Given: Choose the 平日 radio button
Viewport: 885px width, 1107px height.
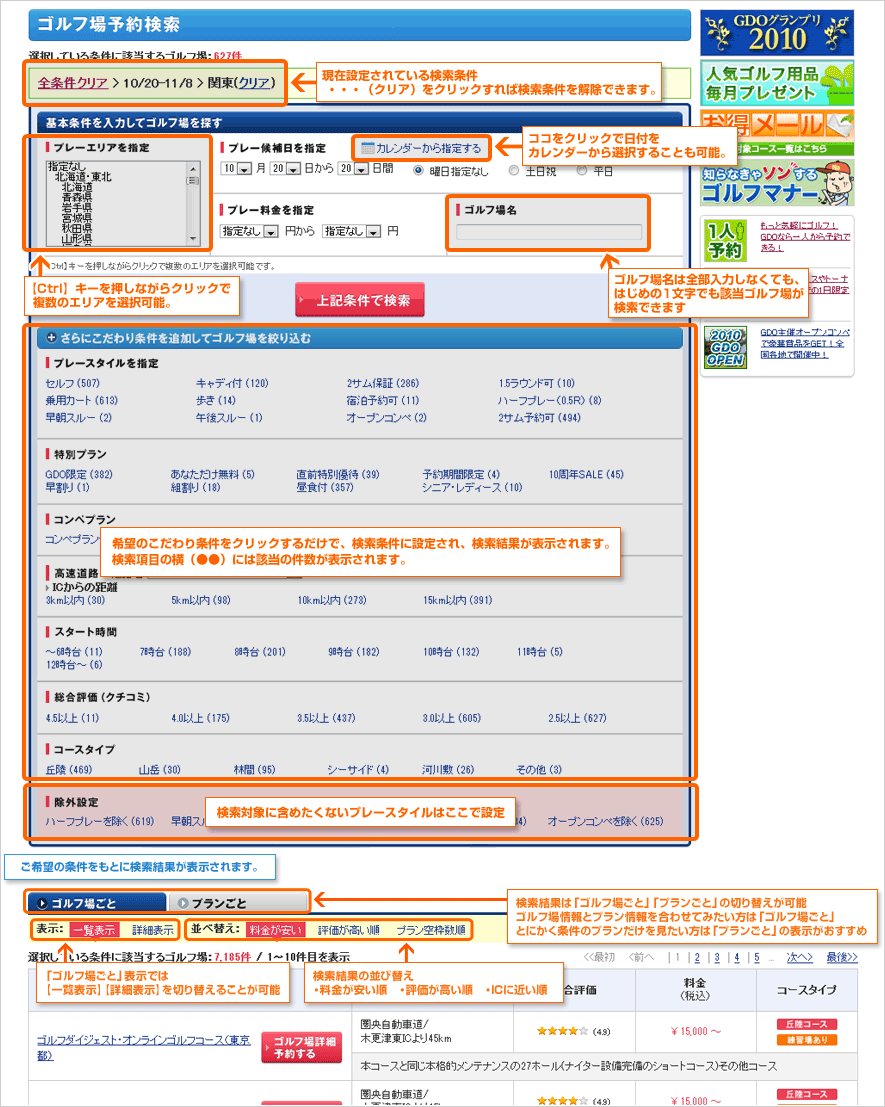Looking at the screenshot, I should pyautogui.click(x=582, y=170).
